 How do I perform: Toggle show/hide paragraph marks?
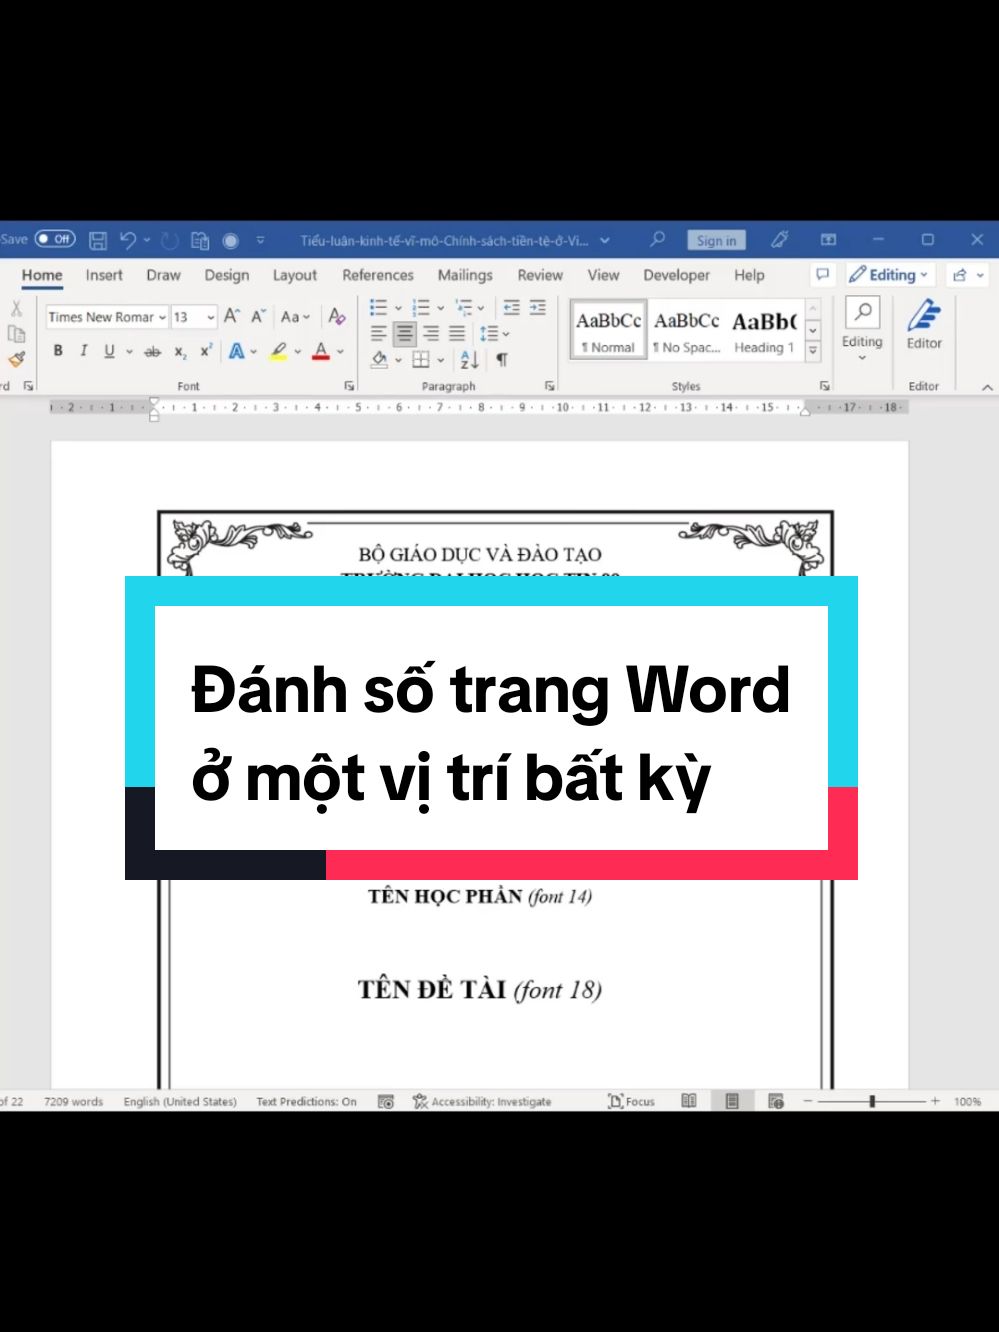(x=504, y=359)
